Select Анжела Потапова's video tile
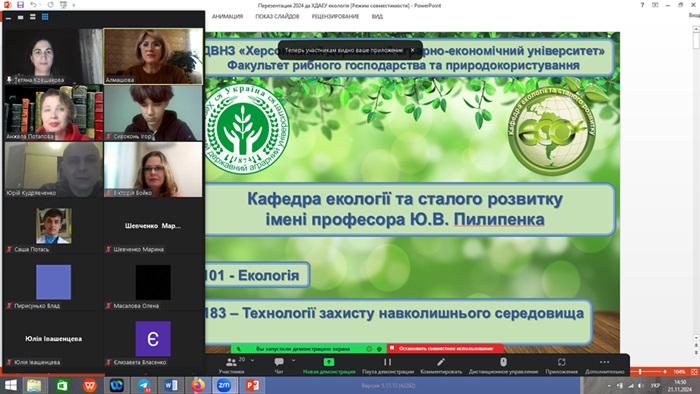This screenshot has height=394, width=700. [54, 113]
